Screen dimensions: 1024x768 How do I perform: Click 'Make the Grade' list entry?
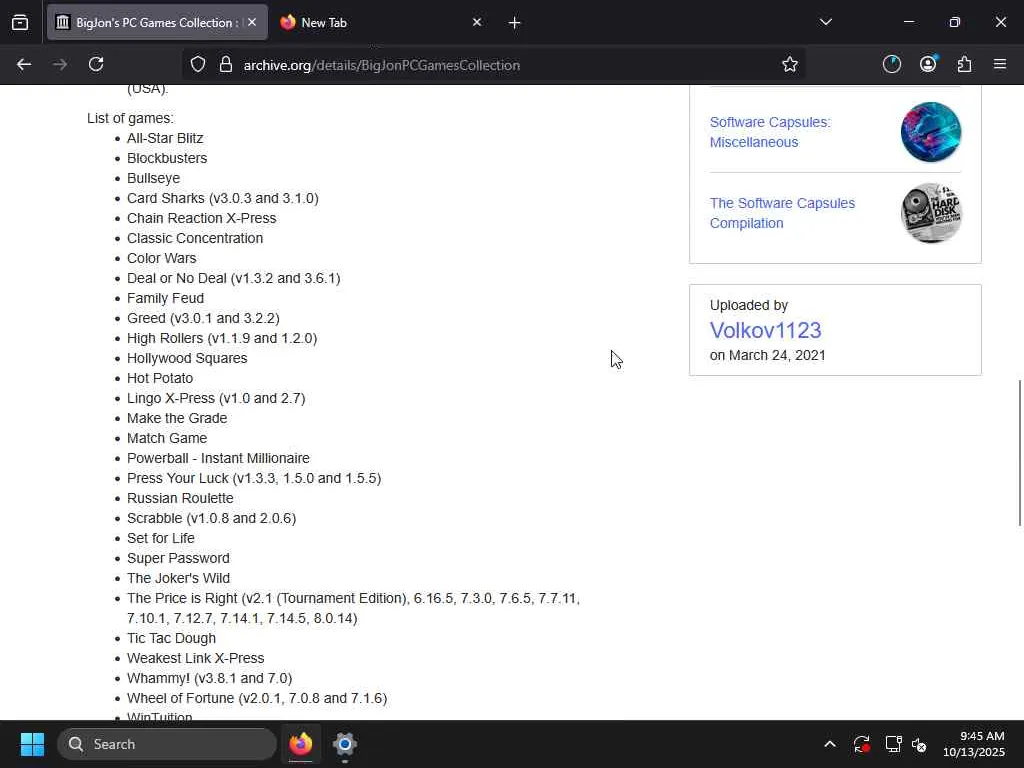pos(177,418)
